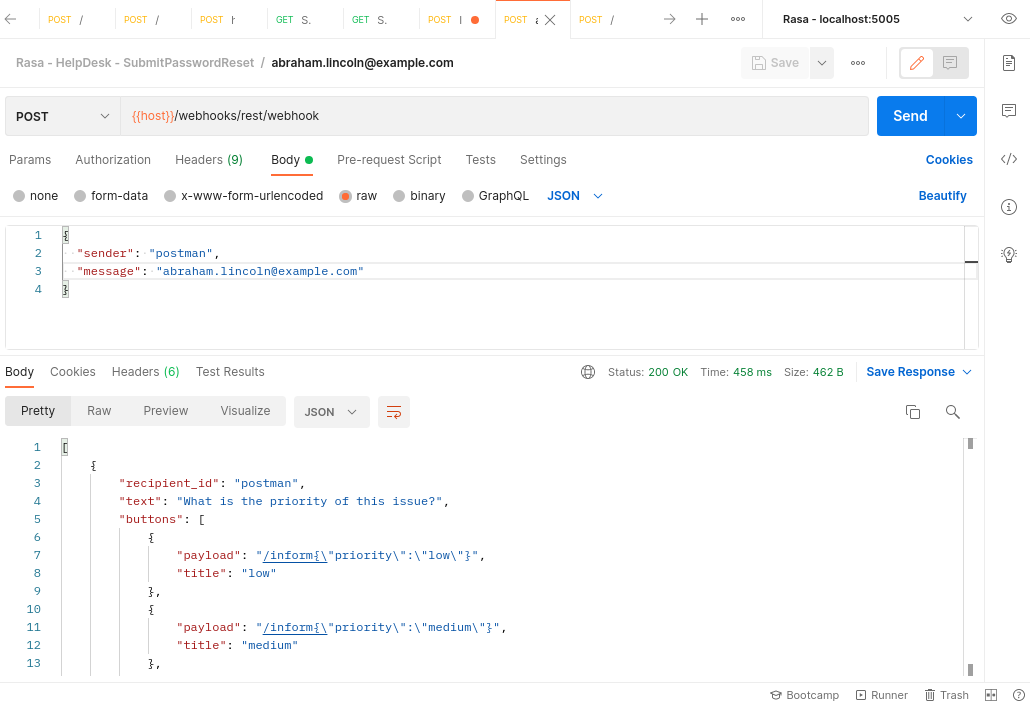The width and height of the screenshot is (1030, 707).
Task: Search within the response body
Action: point(952,412)
